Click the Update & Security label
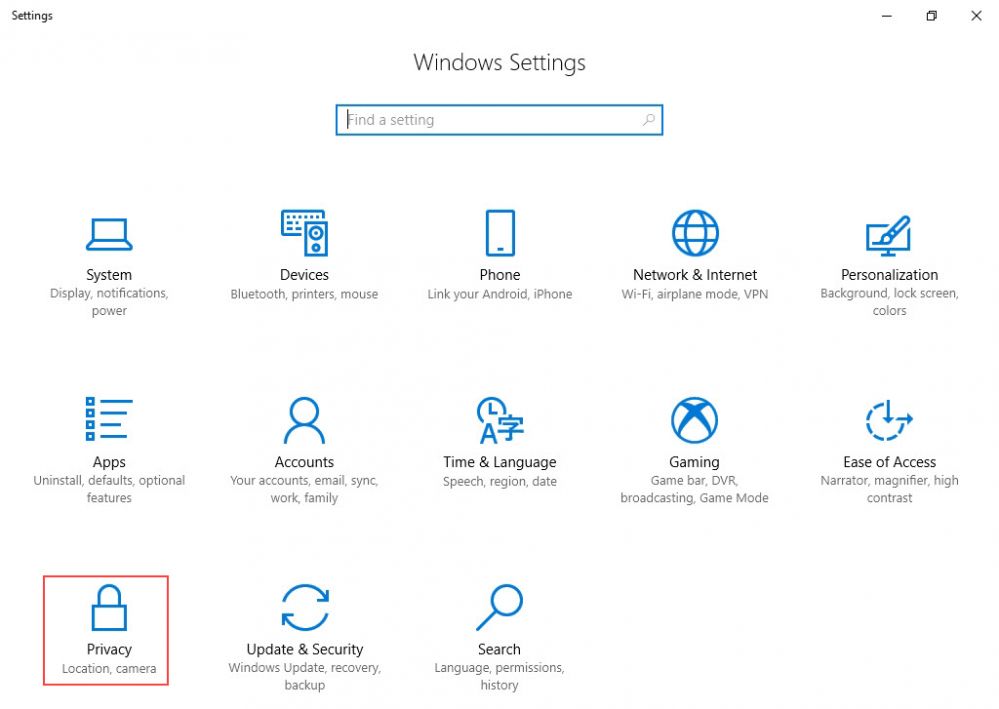999x709 pixels. [x=305, y=649]
